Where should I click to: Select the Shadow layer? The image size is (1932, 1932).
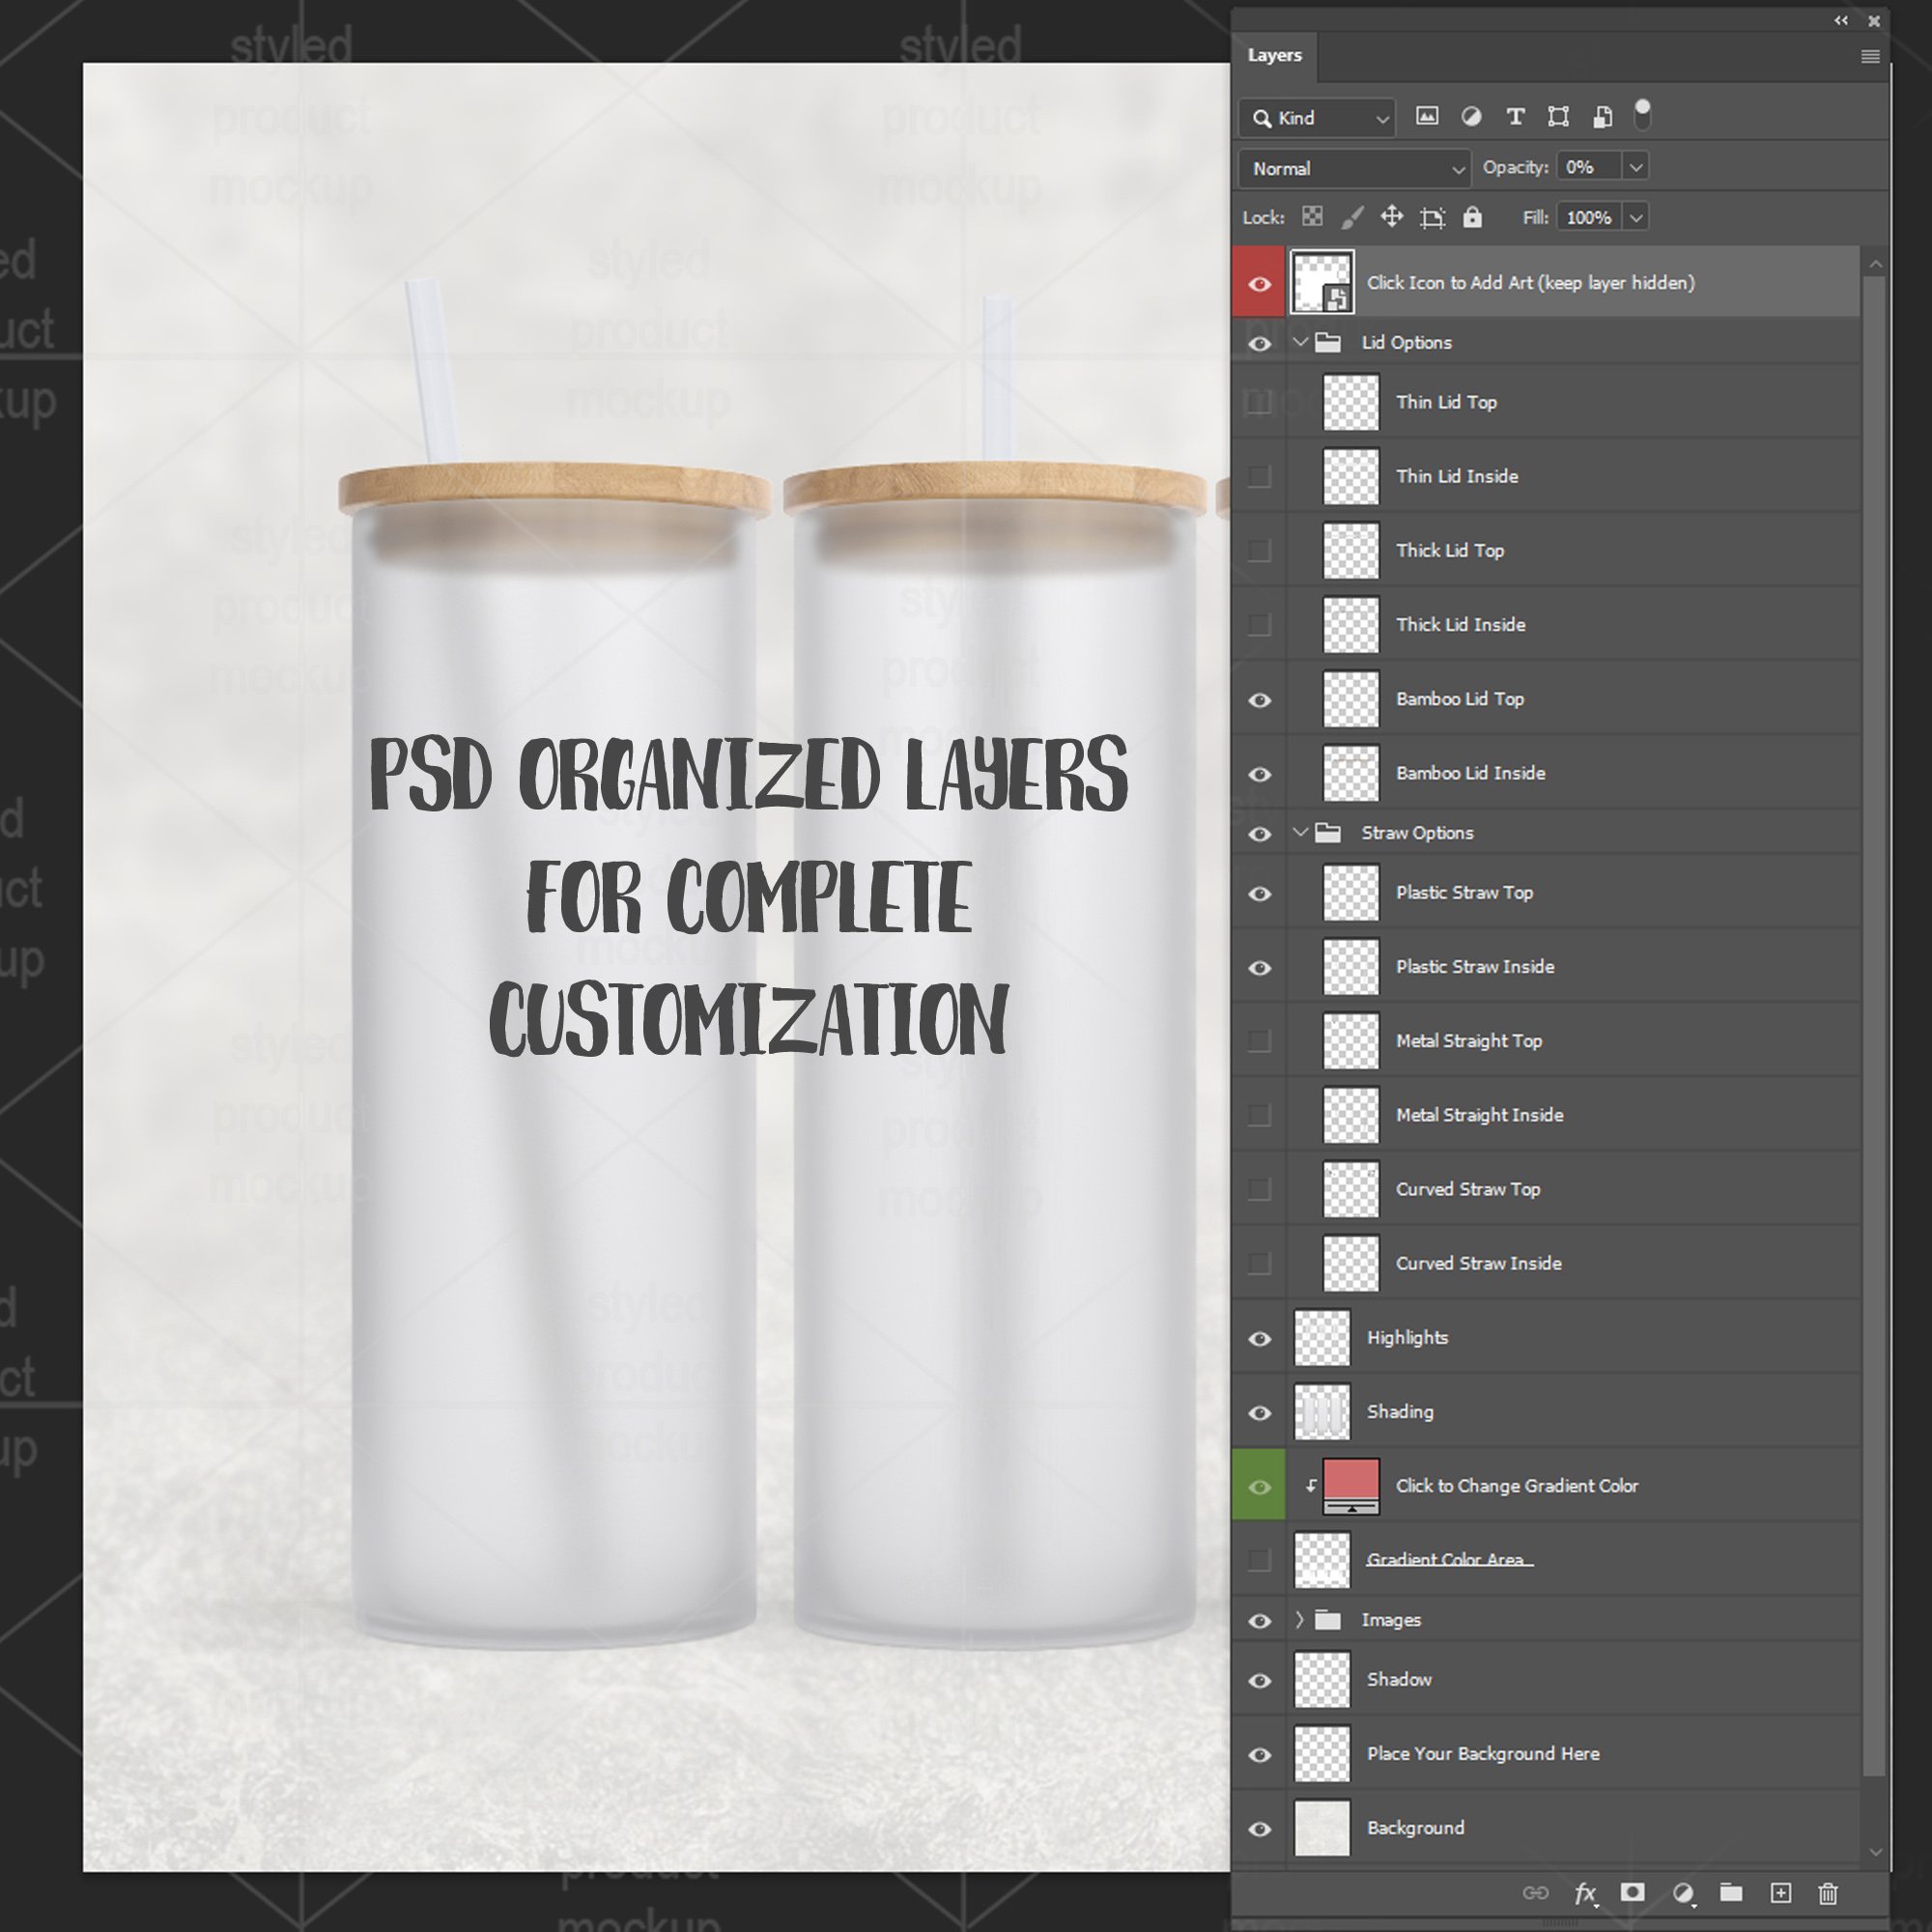pyautogui.click(x=1546, y=1679)
